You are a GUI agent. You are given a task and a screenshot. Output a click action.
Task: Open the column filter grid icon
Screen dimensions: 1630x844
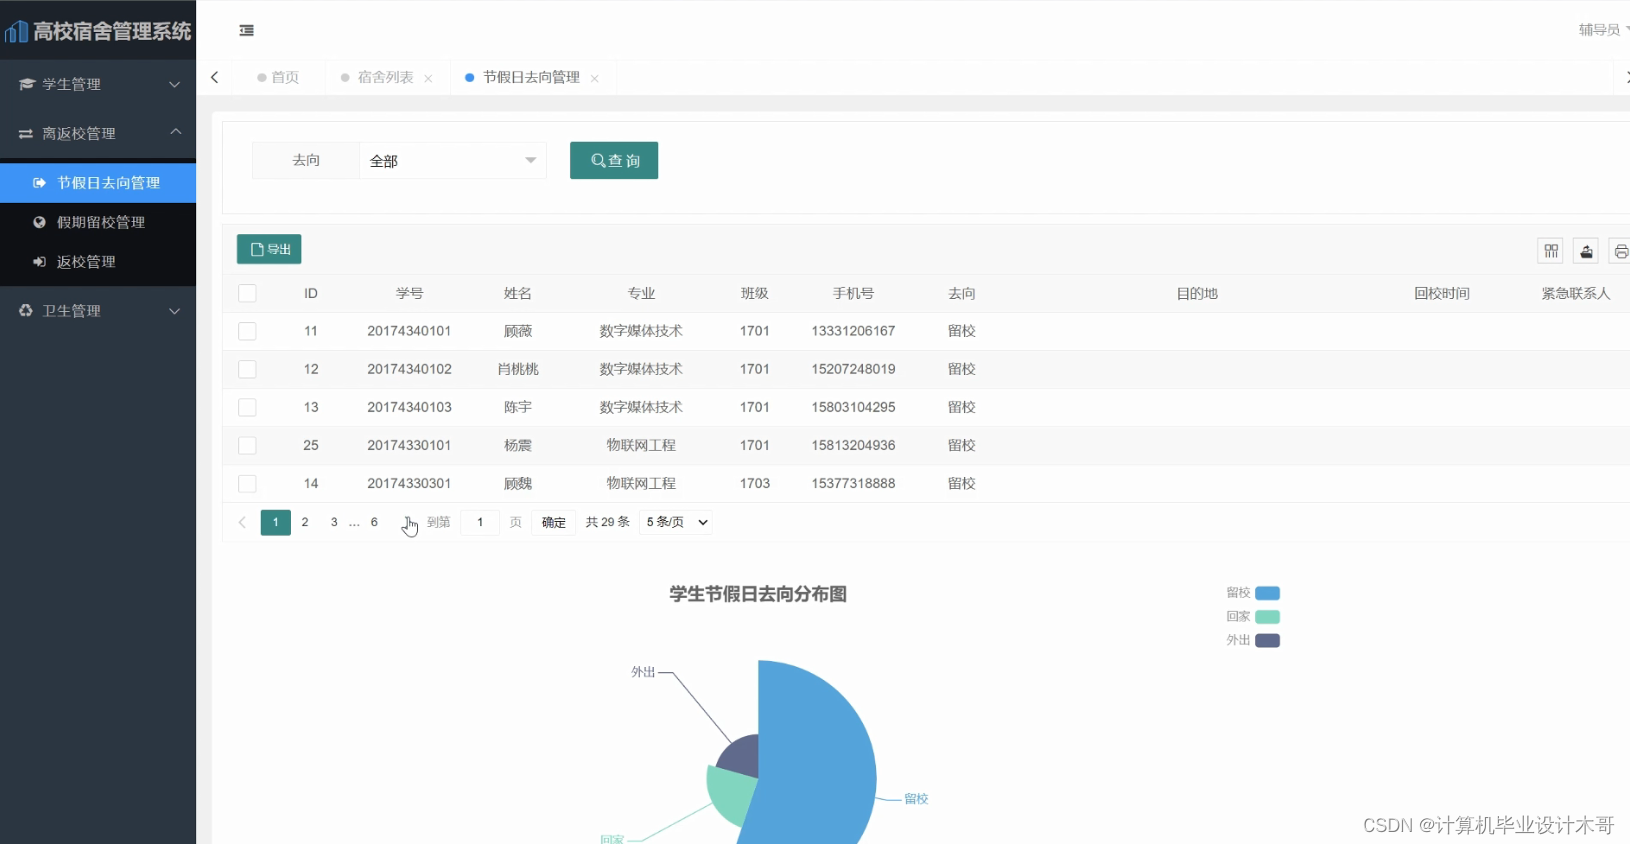click(1551, 251)
